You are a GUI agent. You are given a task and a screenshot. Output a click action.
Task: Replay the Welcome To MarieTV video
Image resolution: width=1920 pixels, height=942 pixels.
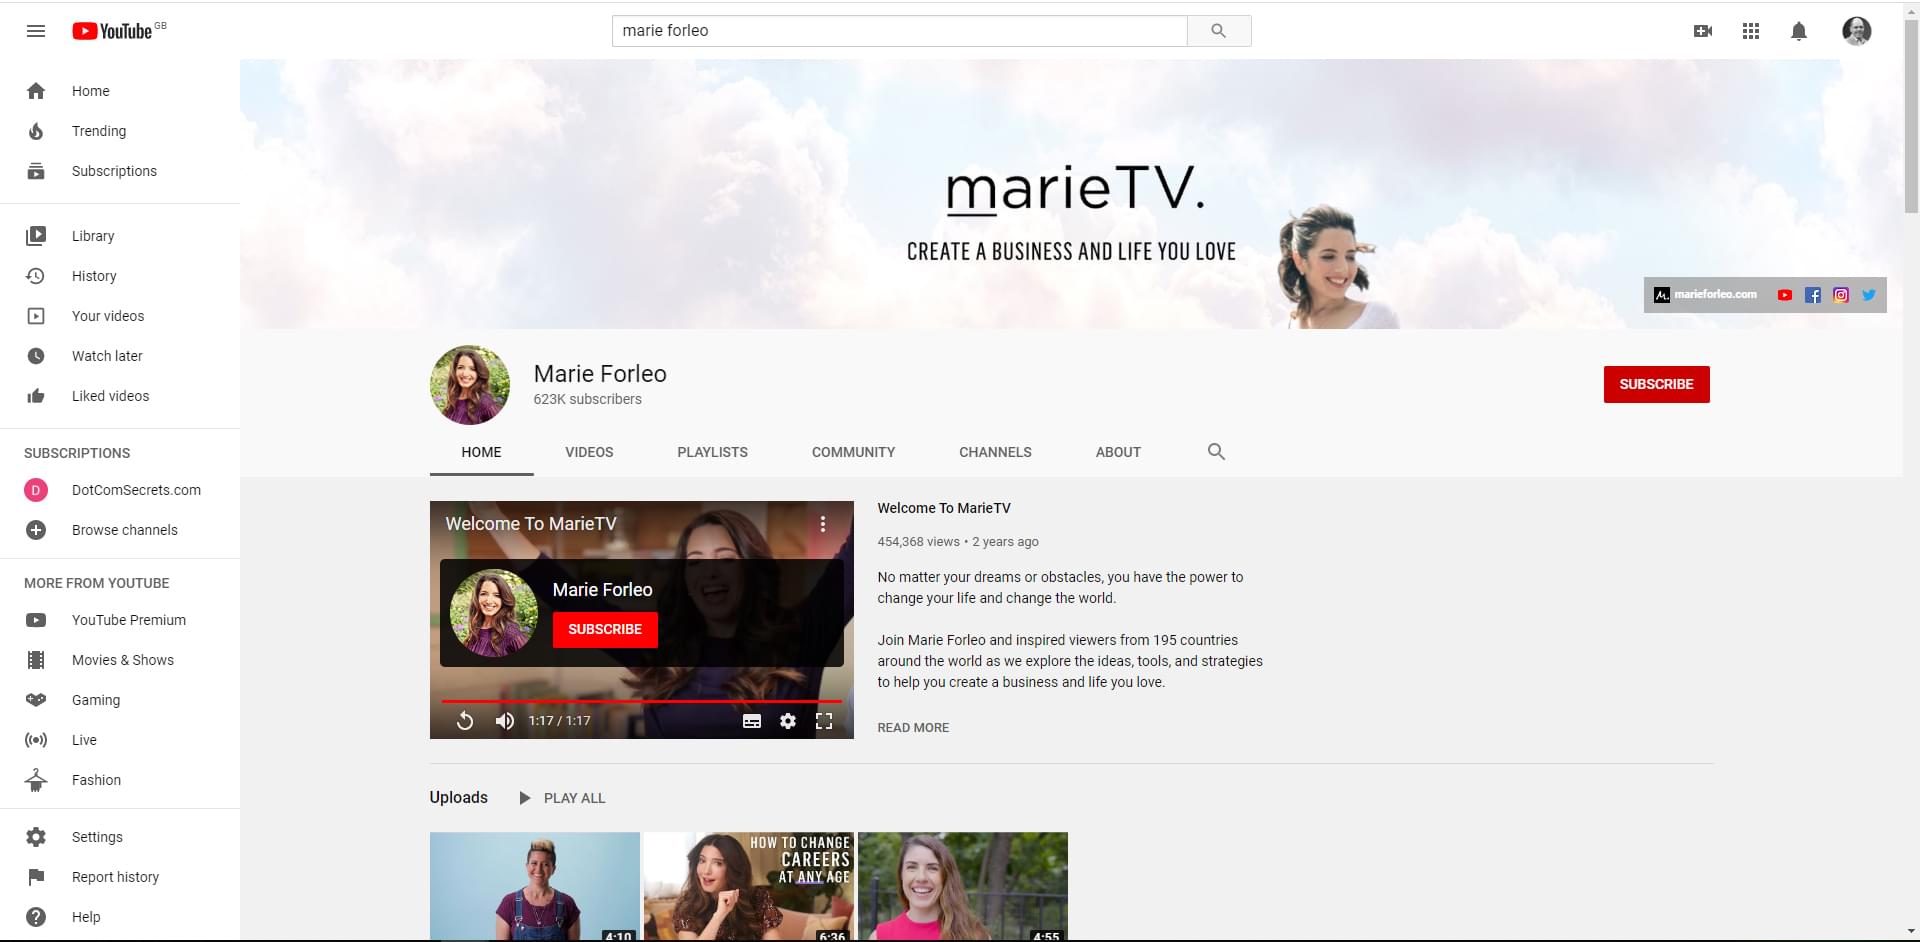[465, 721]
